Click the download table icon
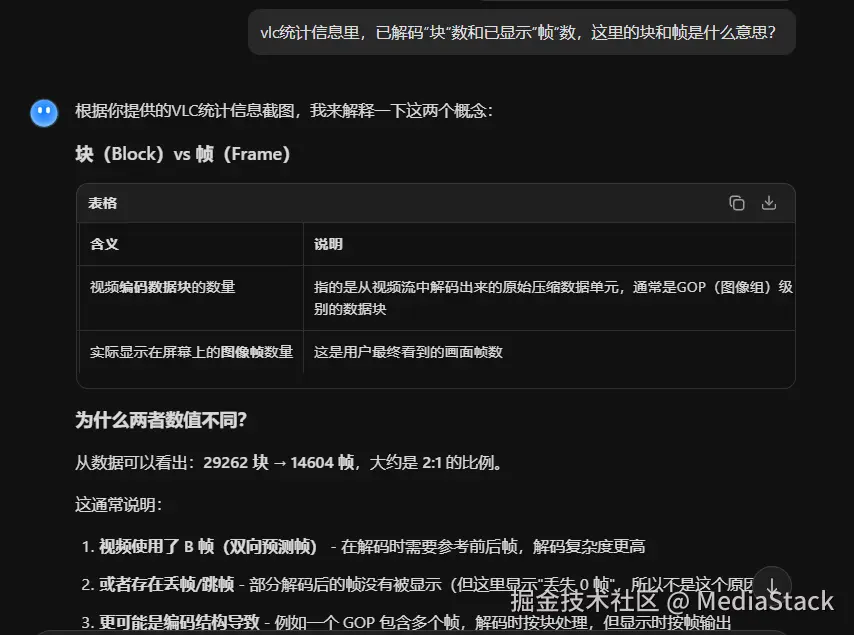The image size is (854, 635). pos(768,202)
